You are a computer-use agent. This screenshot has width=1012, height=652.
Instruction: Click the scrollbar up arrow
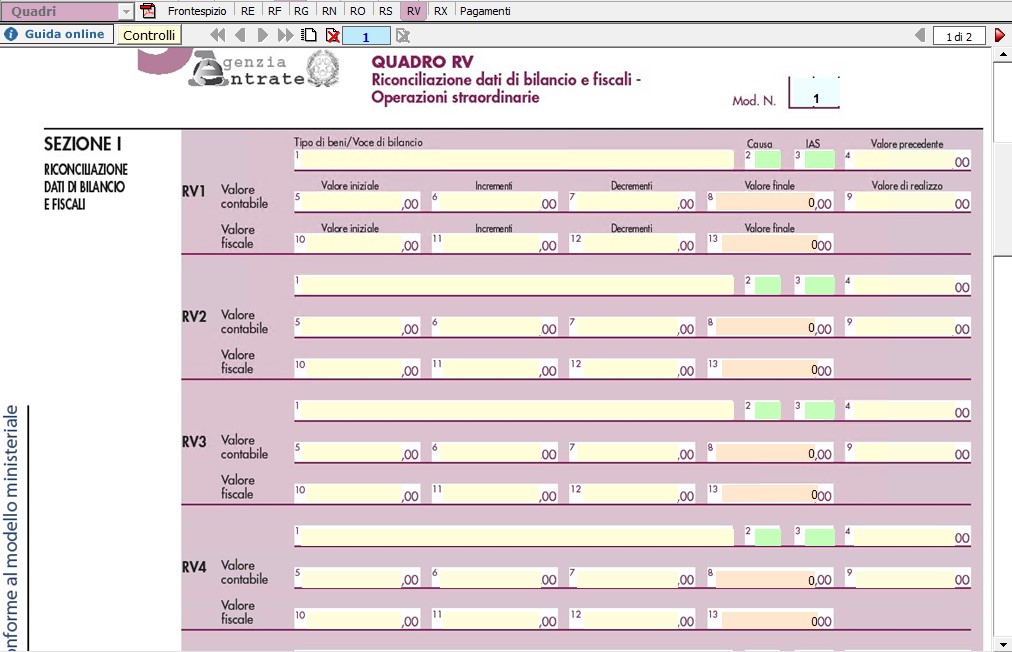(1003, 54)
